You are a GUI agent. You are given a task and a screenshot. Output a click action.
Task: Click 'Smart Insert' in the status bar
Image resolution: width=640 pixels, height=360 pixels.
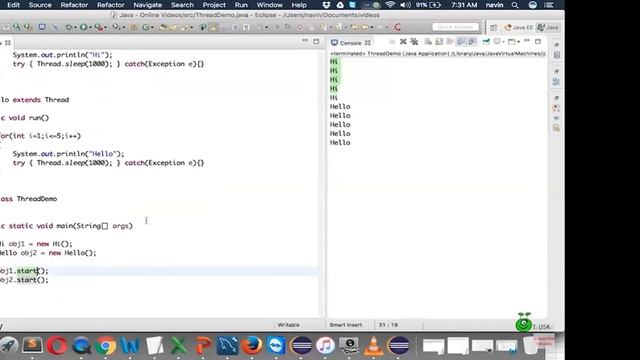click(345, 325)
